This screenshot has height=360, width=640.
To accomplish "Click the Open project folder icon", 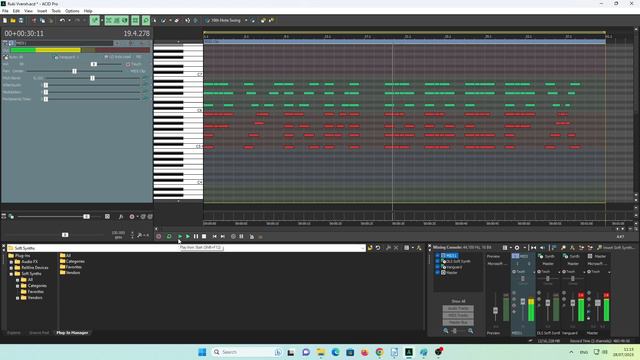I will point(13,20).
